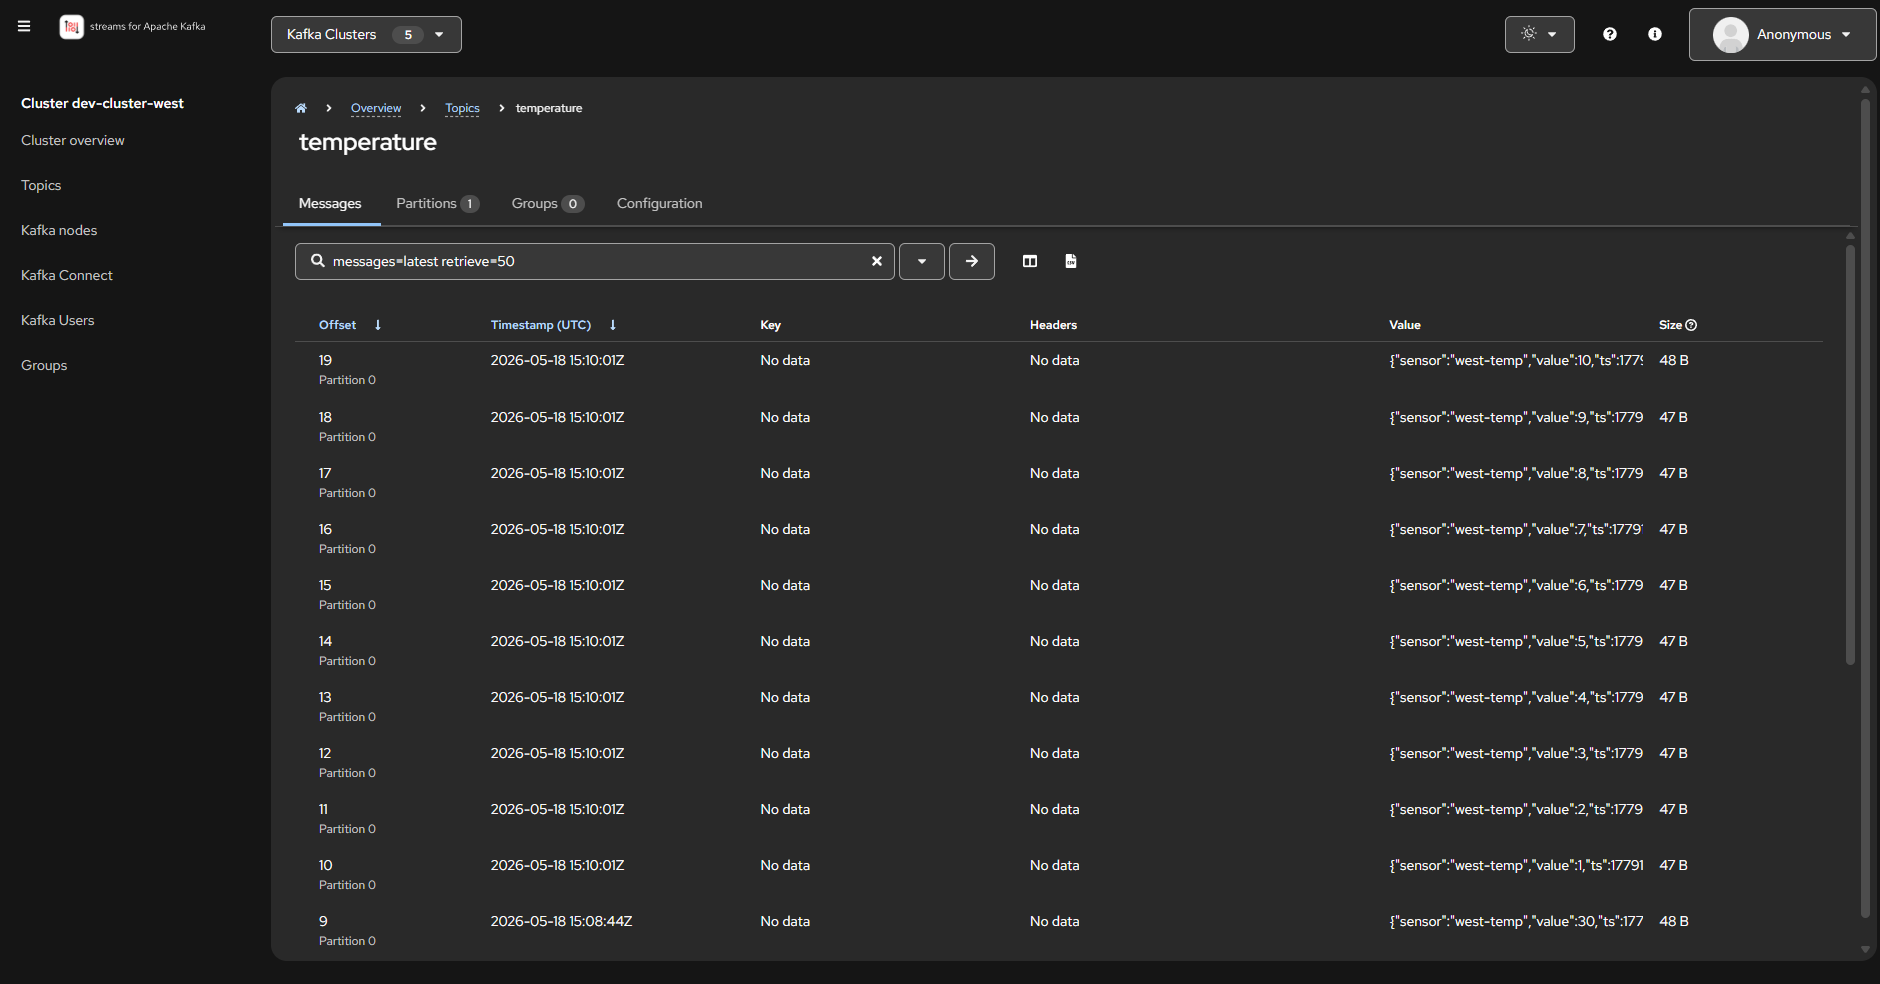Follow the Topics breadcrumb link
This screenshot has height=984, width=1880.
pyautogui.click(x=462, y=108)
